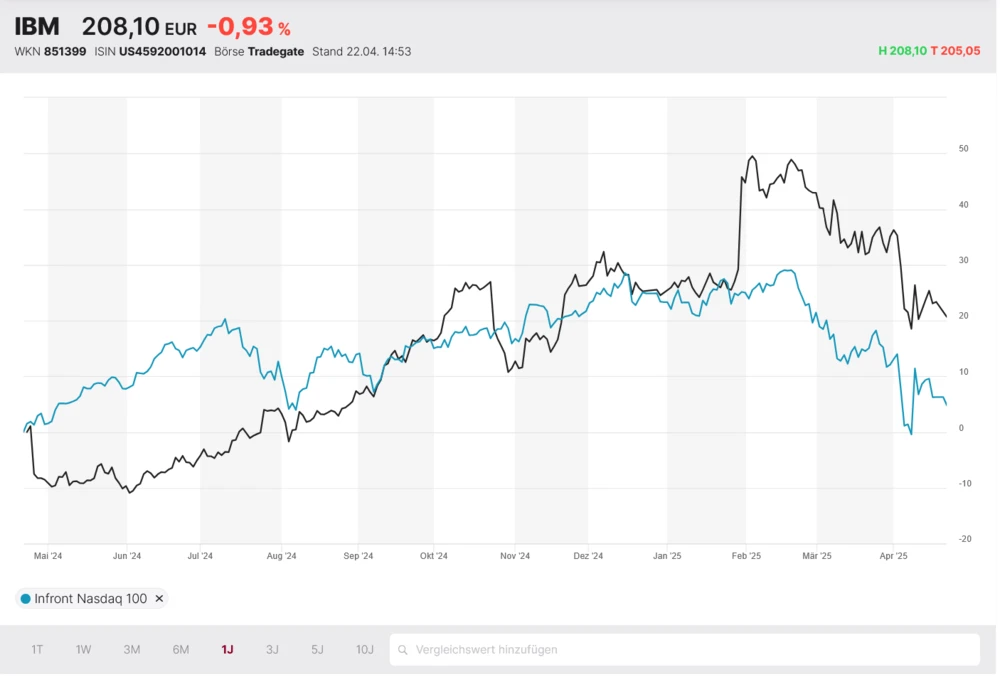Click the IBM stock title
The width and height of the screenshot is (1000, 677).
[x=37, y=27]
